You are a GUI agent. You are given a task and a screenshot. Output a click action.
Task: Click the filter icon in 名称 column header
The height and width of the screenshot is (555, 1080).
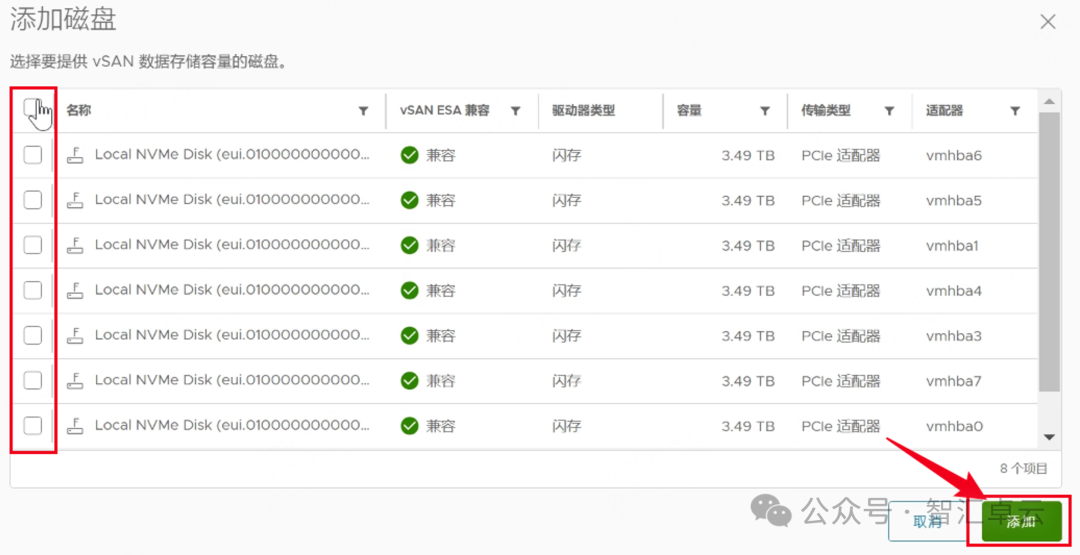(x=363, y=111)
